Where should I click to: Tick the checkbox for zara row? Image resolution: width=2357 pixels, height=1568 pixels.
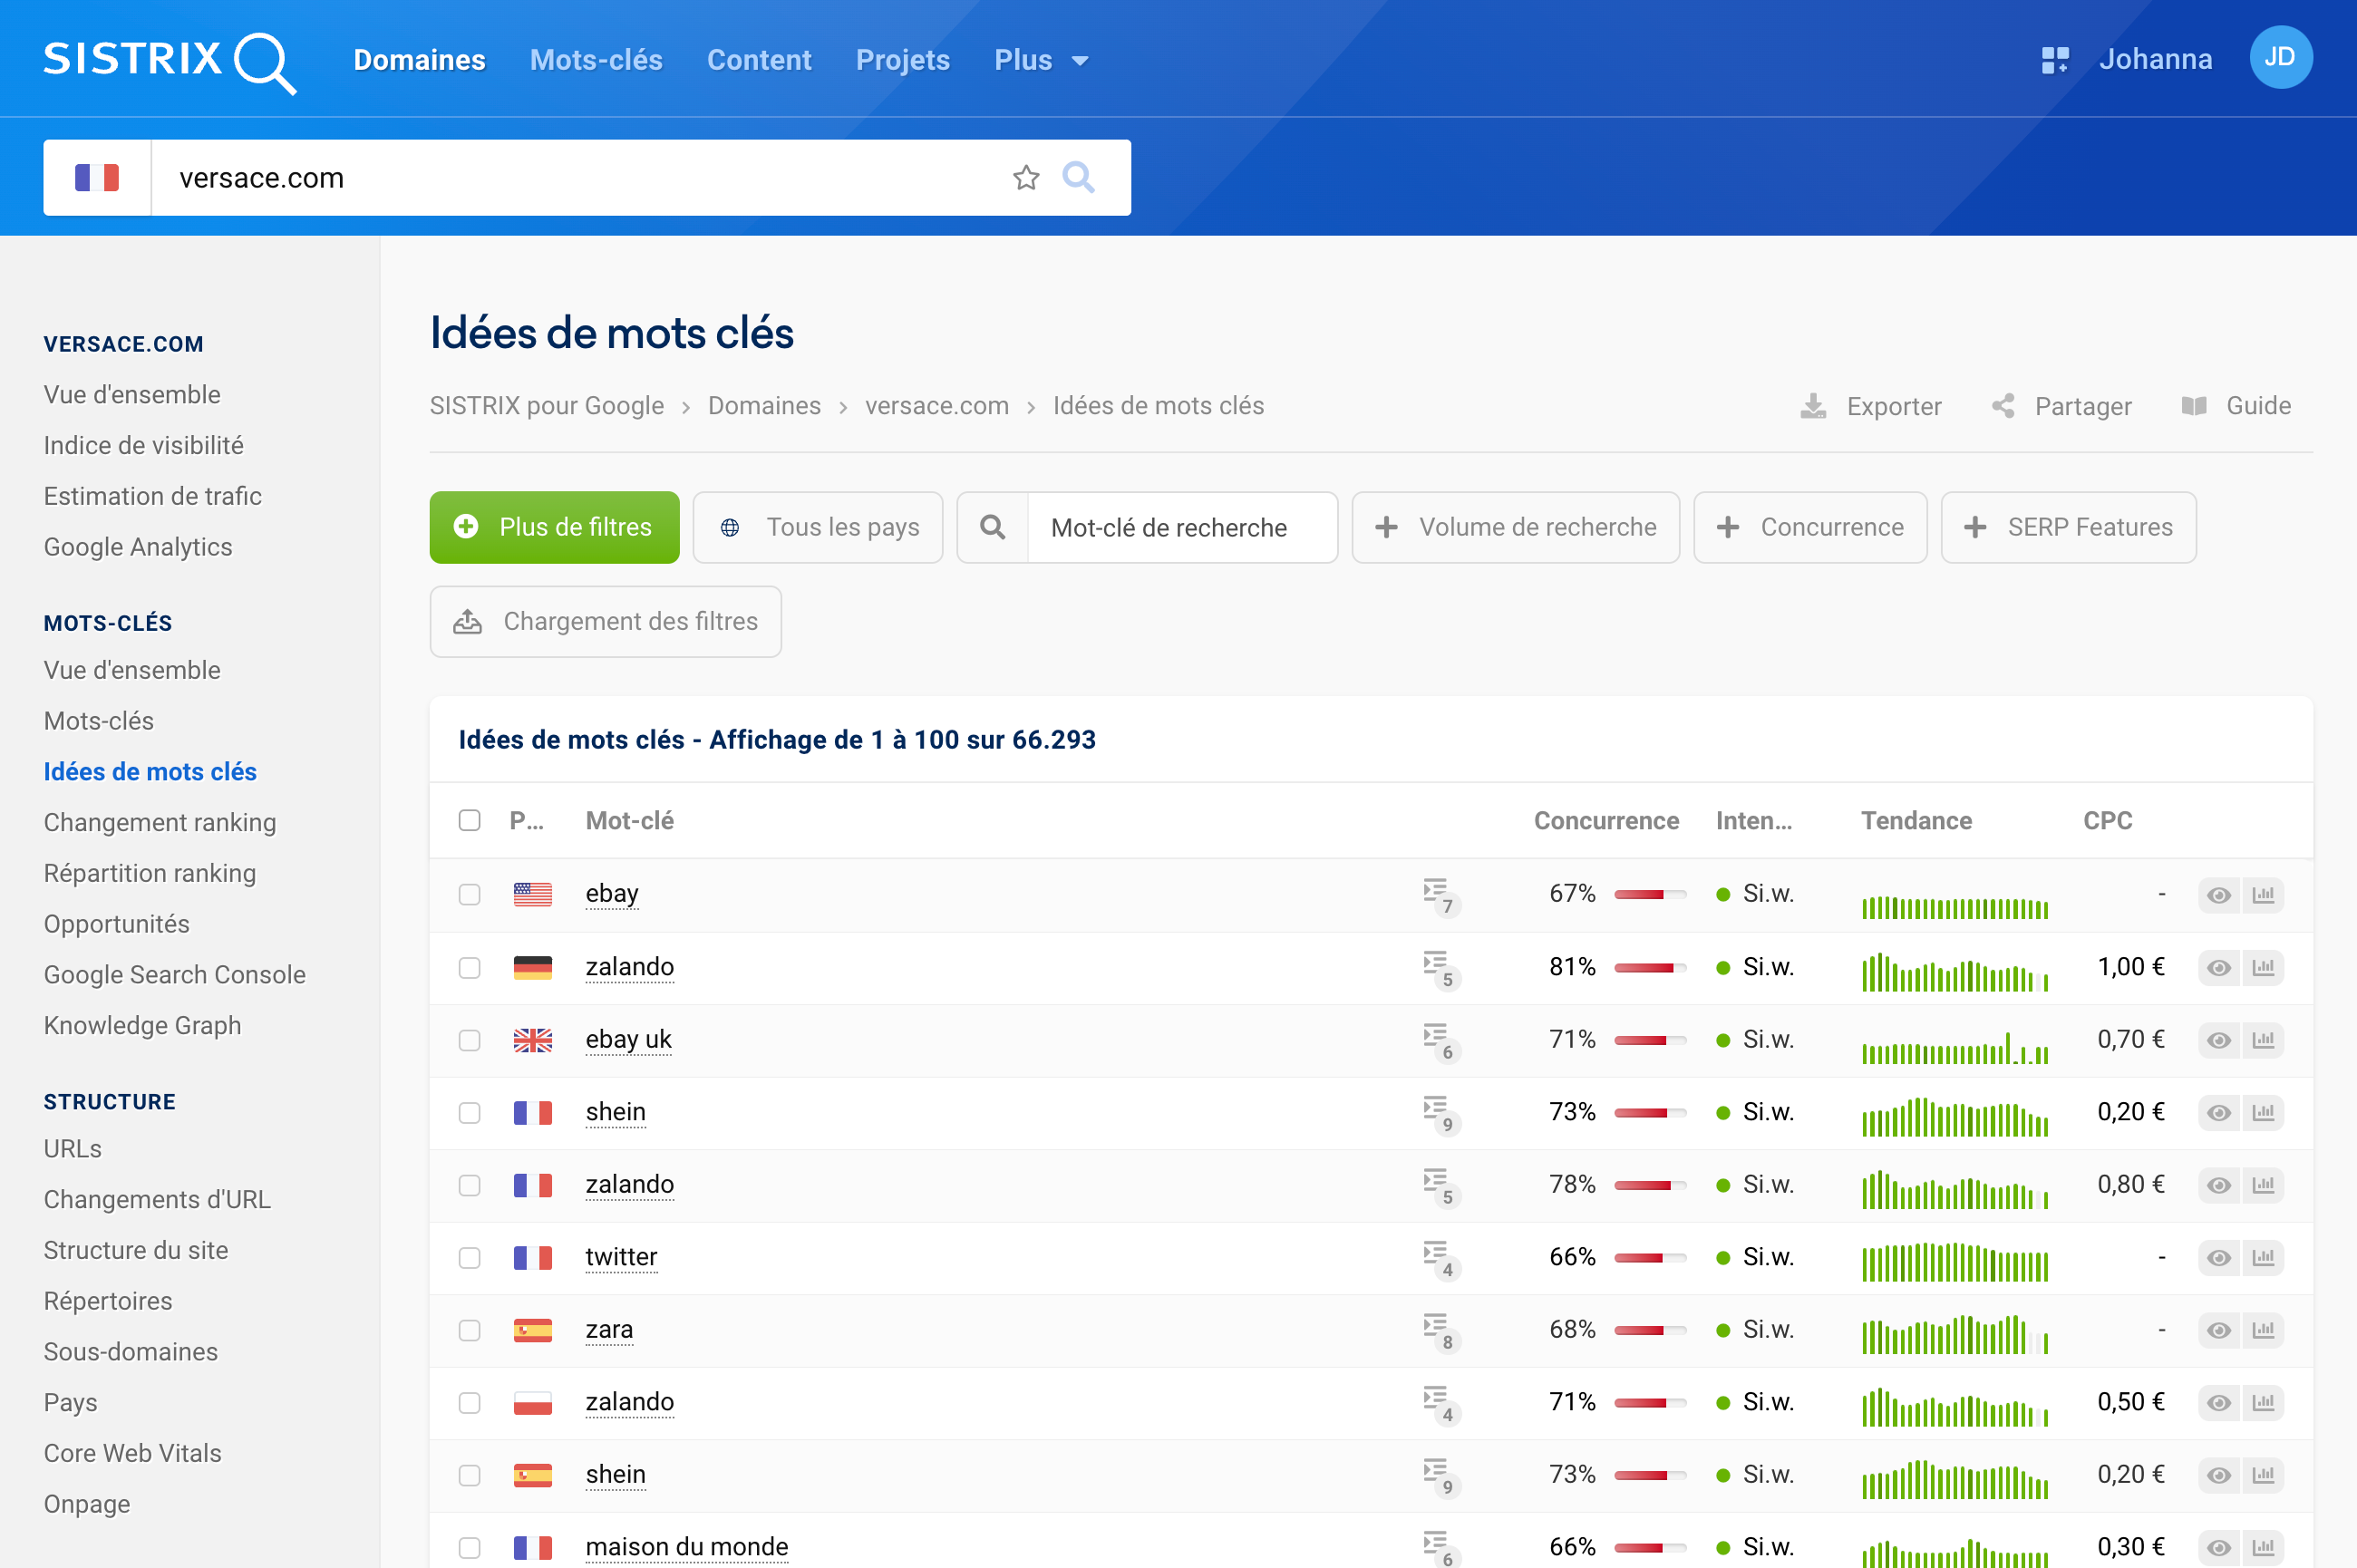pyautogui.click(x=469, y=1330)
